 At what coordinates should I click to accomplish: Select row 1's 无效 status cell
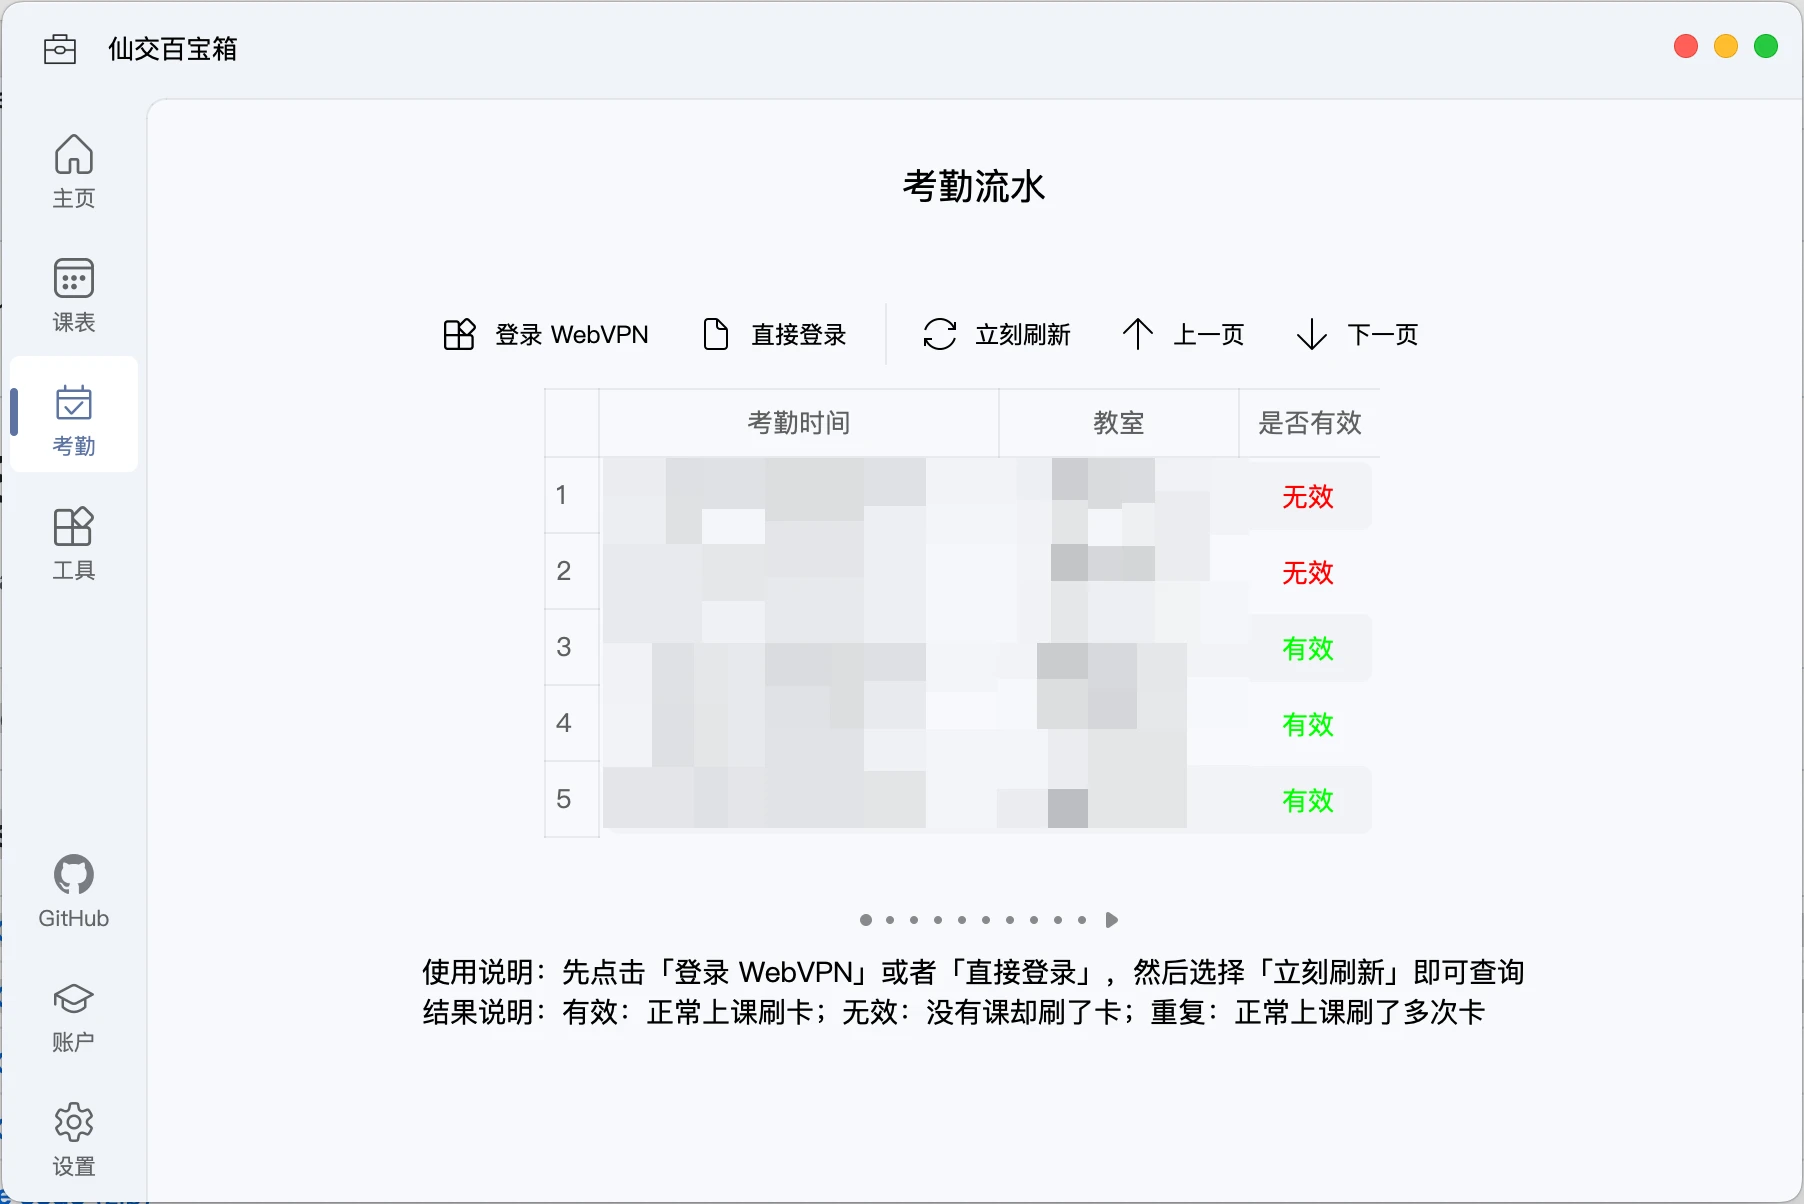point(1308,497)
